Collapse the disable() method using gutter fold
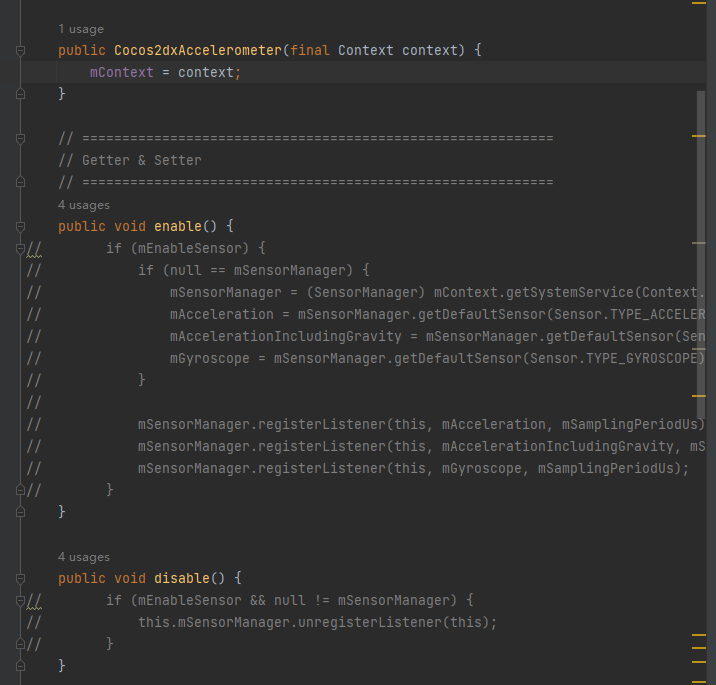Screen dimensions: 716x685 click(19, 578)
